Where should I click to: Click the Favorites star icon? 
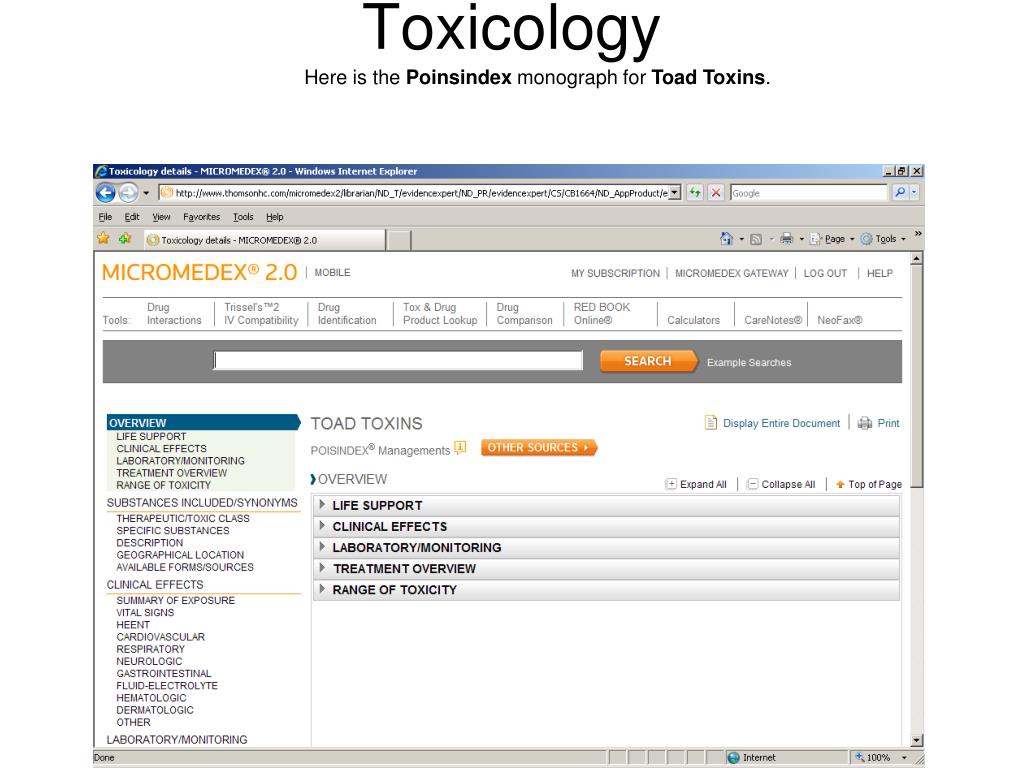tap(103, 238)
